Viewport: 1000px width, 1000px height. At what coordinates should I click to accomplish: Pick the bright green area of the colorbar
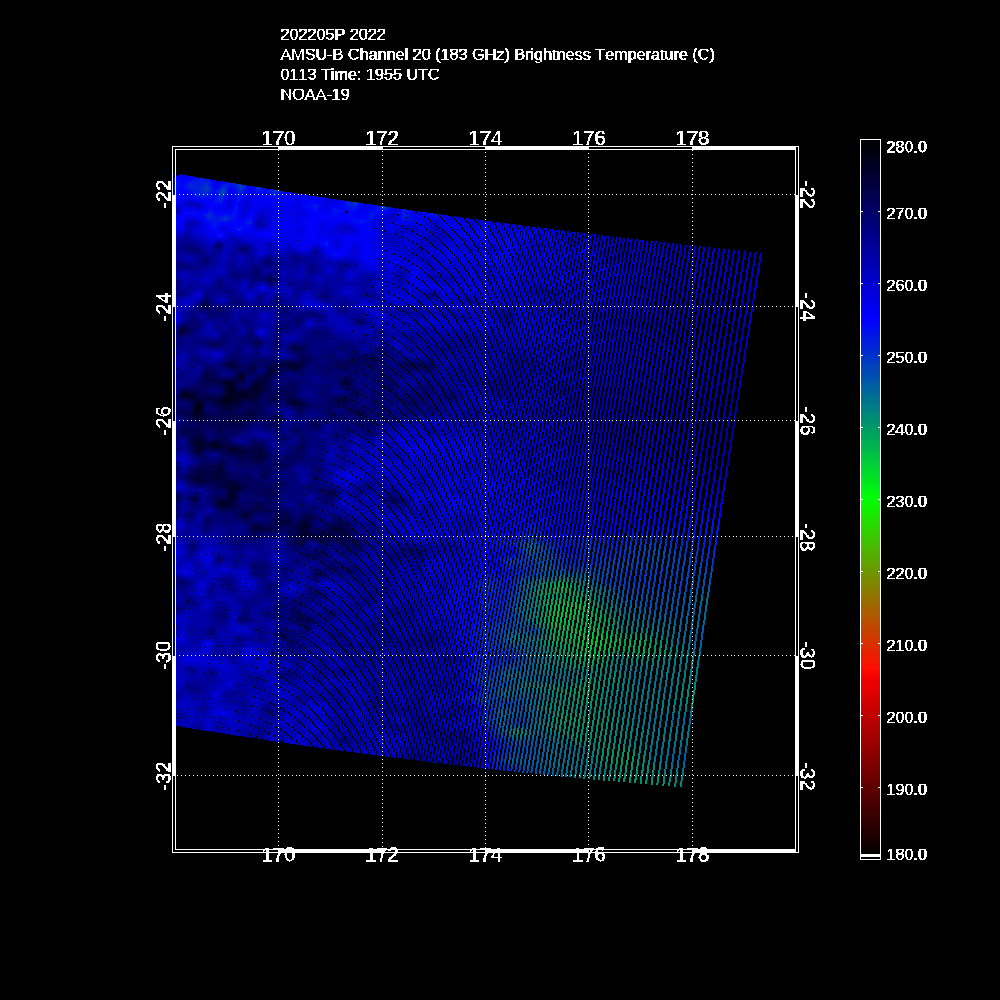(870, 495)
